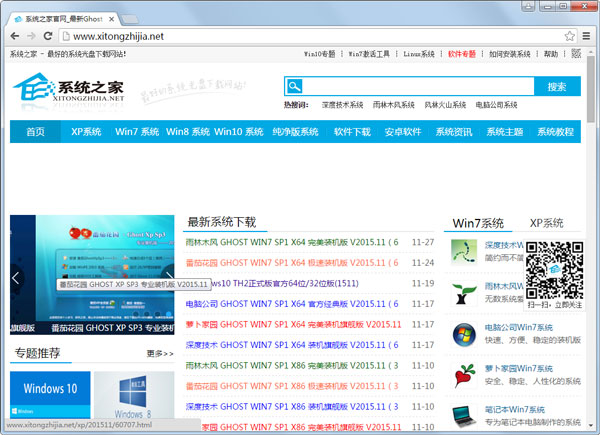Click the magnifier icon in the search box
600x435 pixels.
click(x=294, y=86)
